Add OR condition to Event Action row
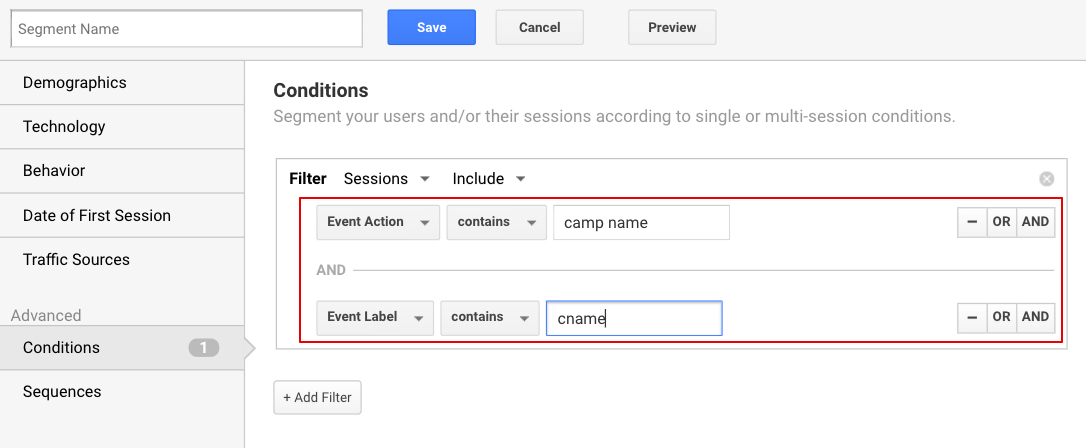 tap(1002, 222)
